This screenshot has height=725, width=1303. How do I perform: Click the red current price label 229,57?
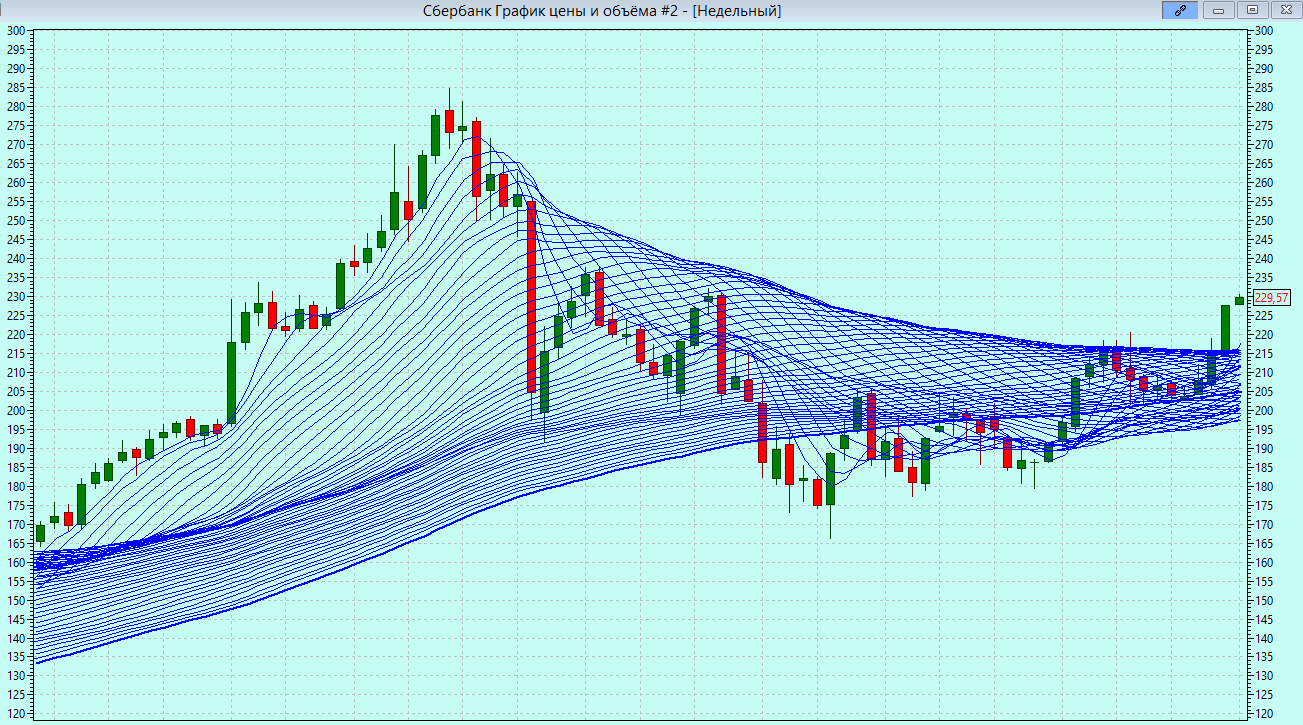point(1272,298)
